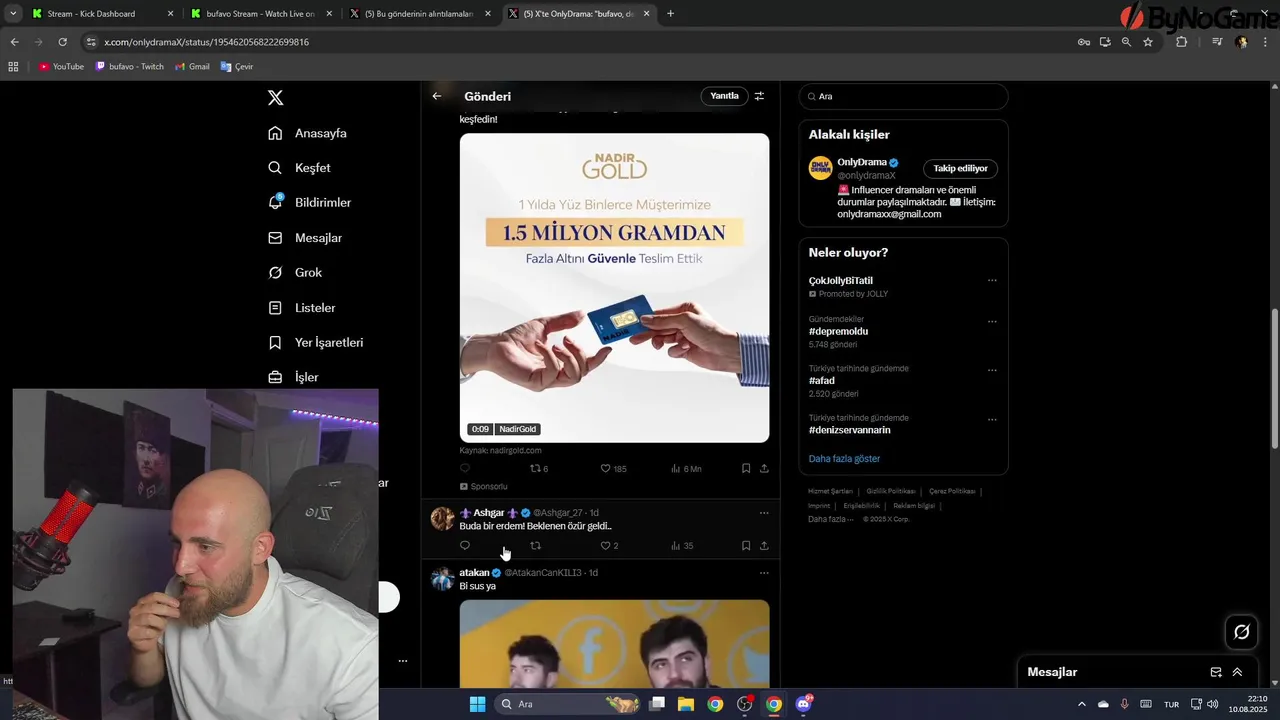
Task: Open Yer İşaretleri bookmarks
Action: 316,343
